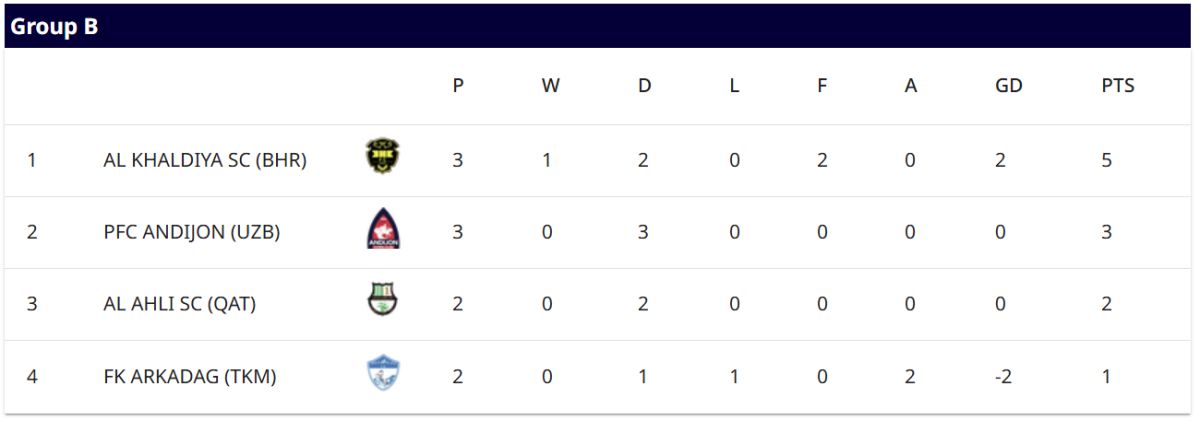
Task: Select the AL AHLI SC (QAT) team name
Action: point(180,304)
